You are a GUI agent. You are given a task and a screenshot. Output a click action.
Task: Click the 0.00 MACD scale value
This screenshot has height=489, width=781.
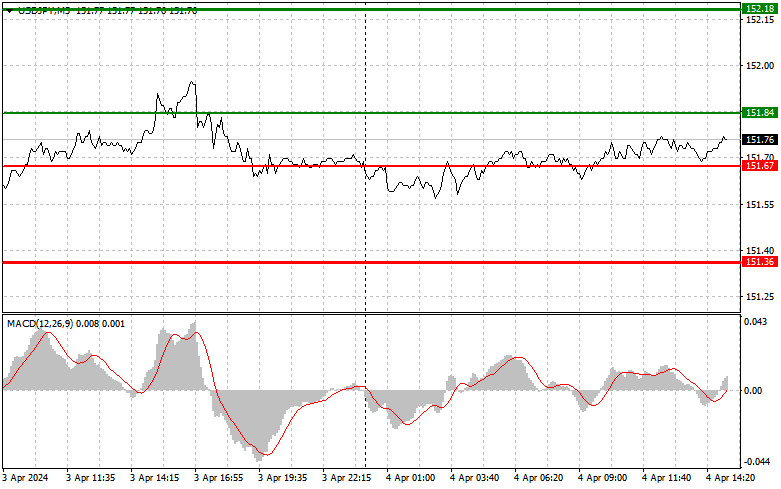753,391
